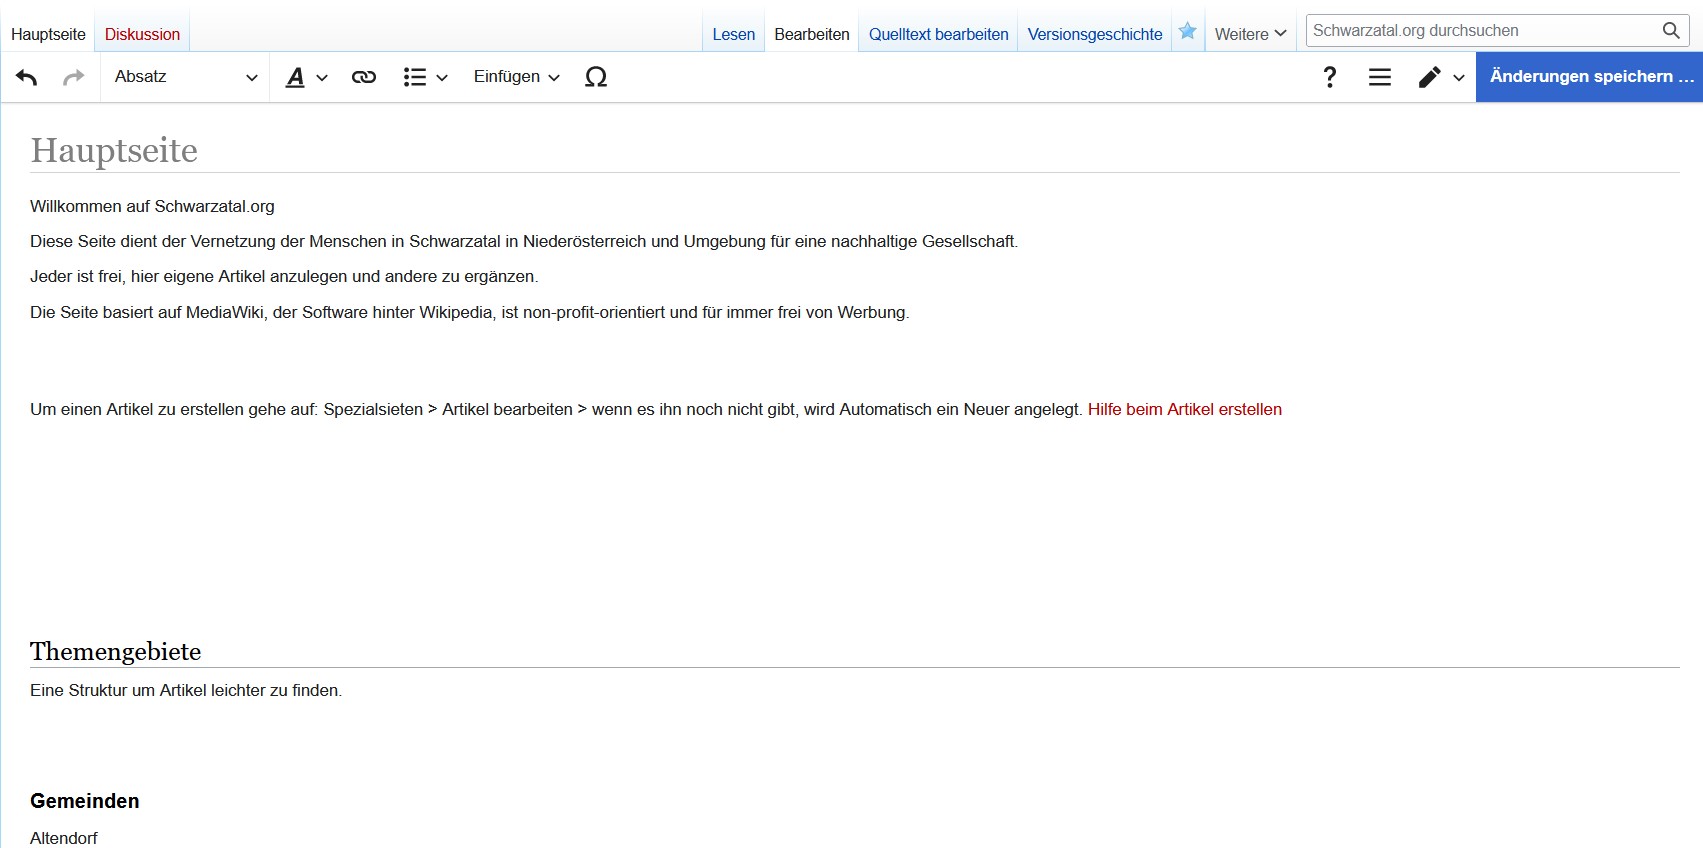Open the Diskussion tab
The width and height of the screenshot is (1703, 848).
tap(142, 34)
